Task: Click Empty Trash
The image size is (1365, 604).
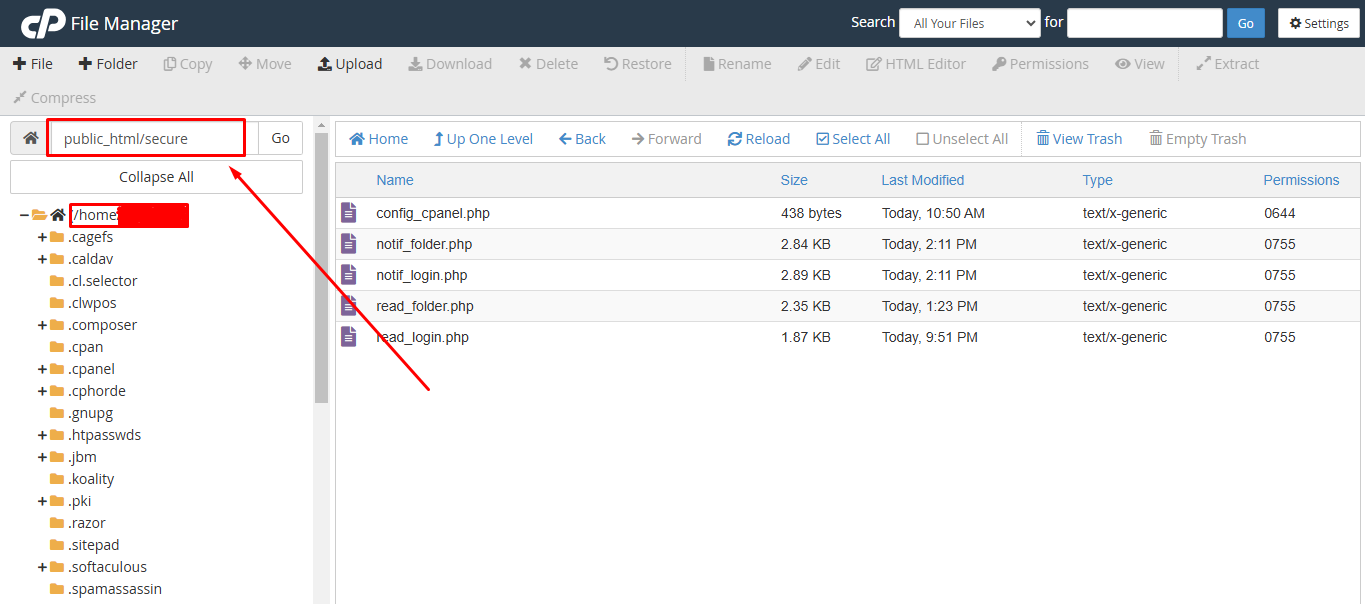Action: click(1198, 139)
